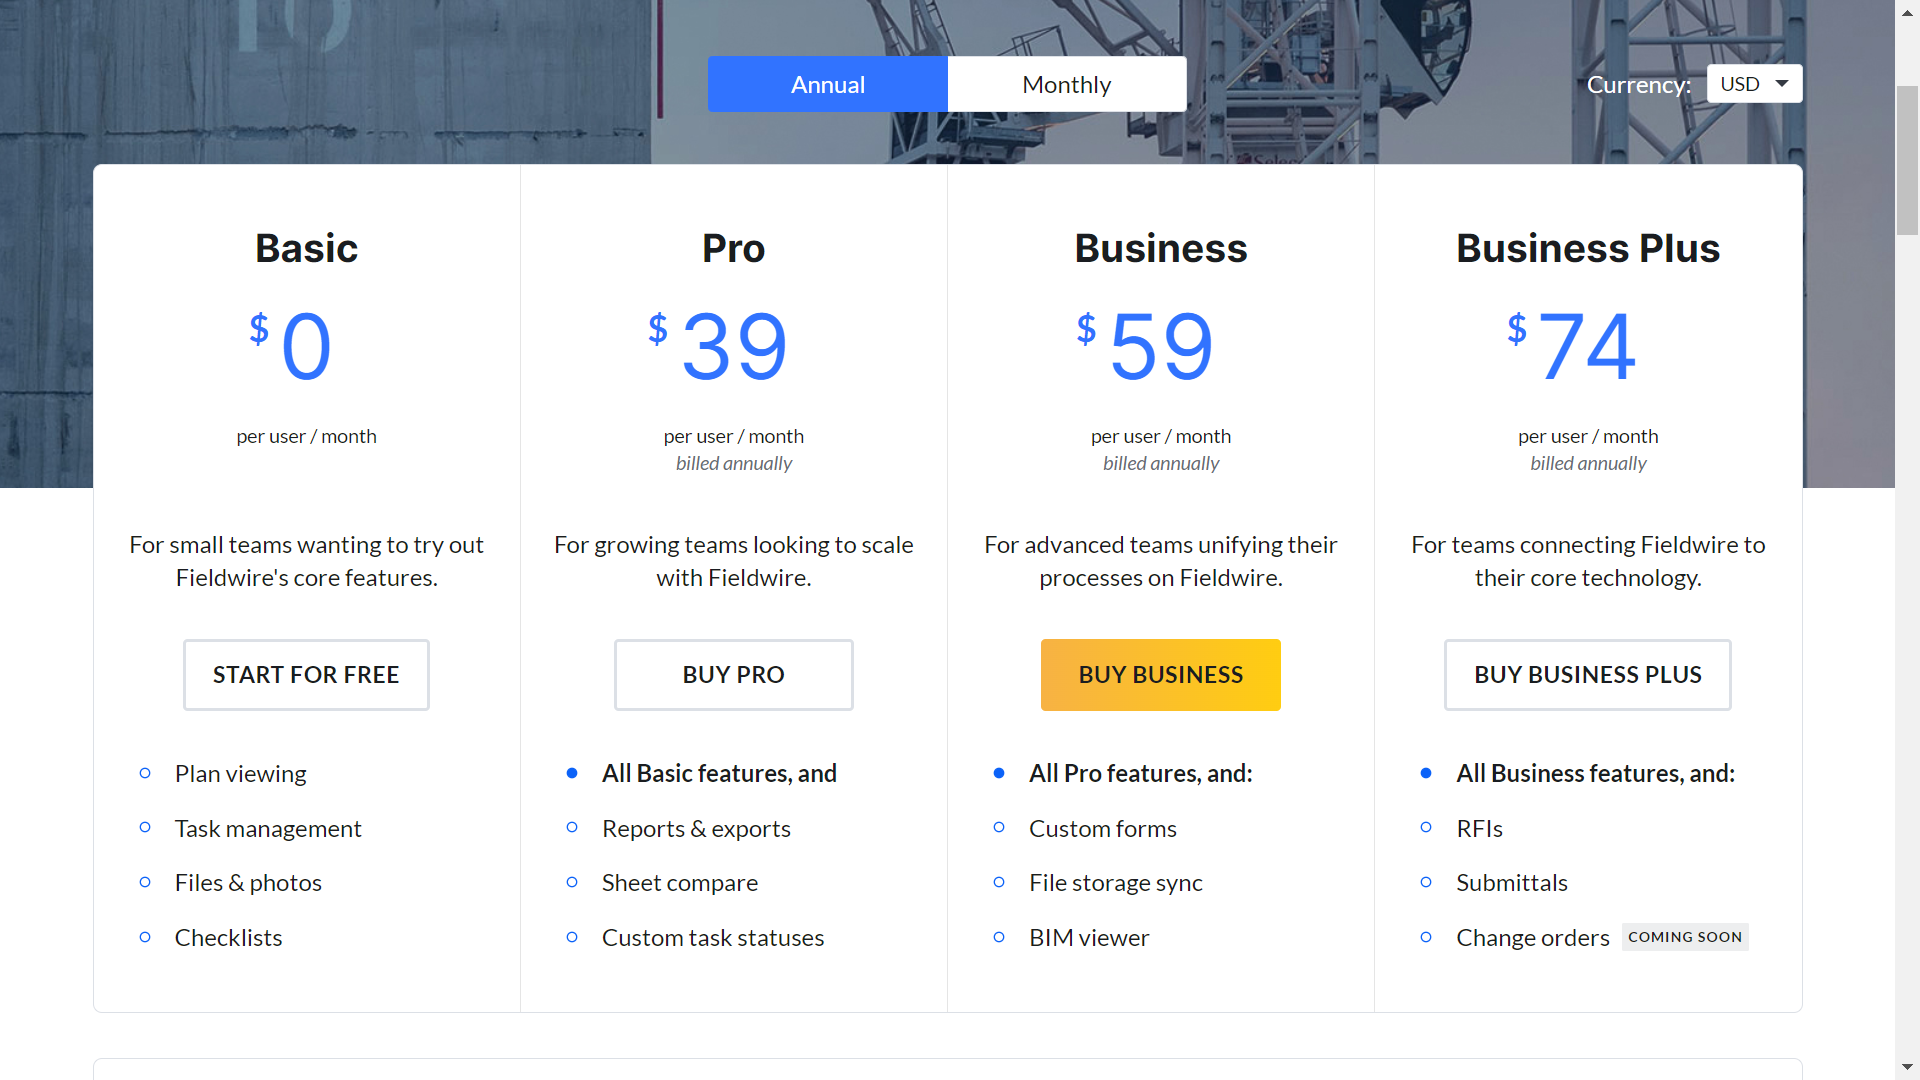The height and width of the screenshot is (1080, 1920).
Task: Switch to Monthly billing view
Action: (1065, 83)
